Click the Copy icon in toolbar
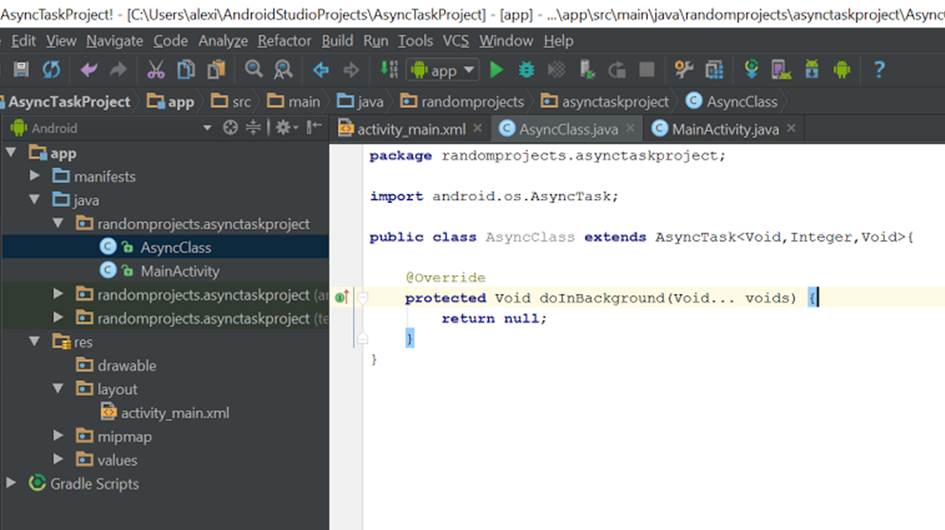 pyautogui.click(x=186, y=70)
